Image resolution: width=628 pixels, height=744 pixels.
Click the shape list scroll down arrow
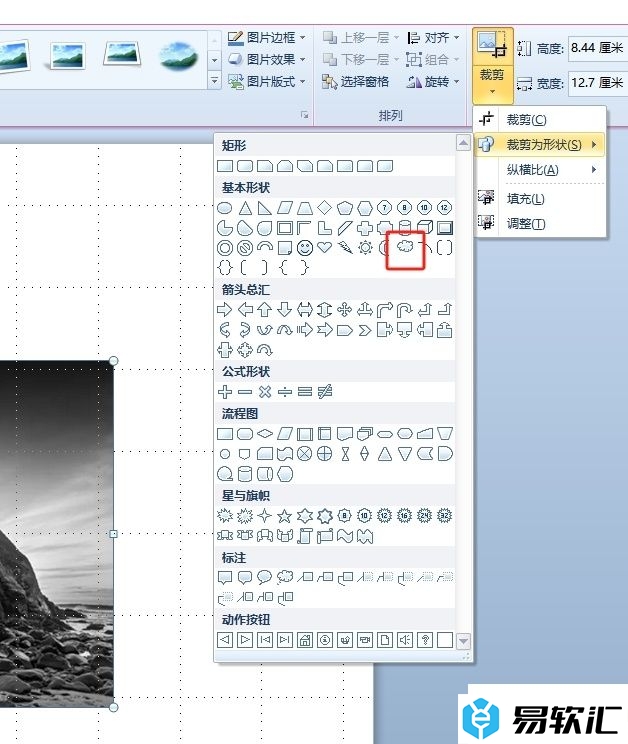pyautogui.click(x=463, y=641)
